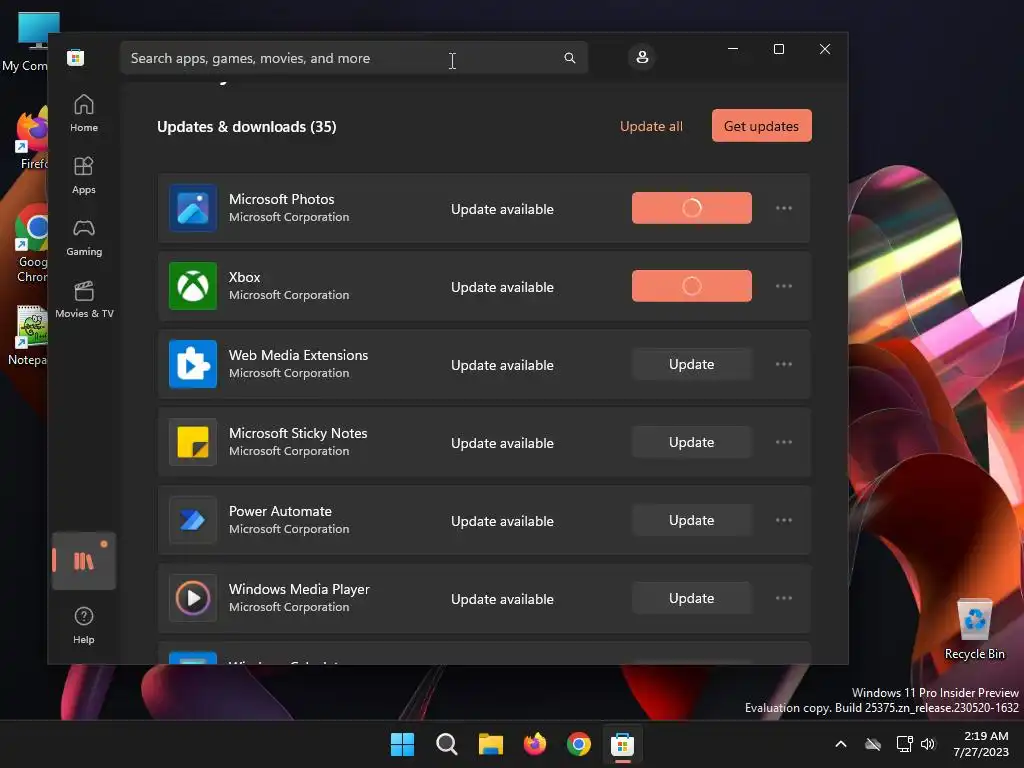
Task: Click the Get updates button
Action: click(x=761, y=125)
